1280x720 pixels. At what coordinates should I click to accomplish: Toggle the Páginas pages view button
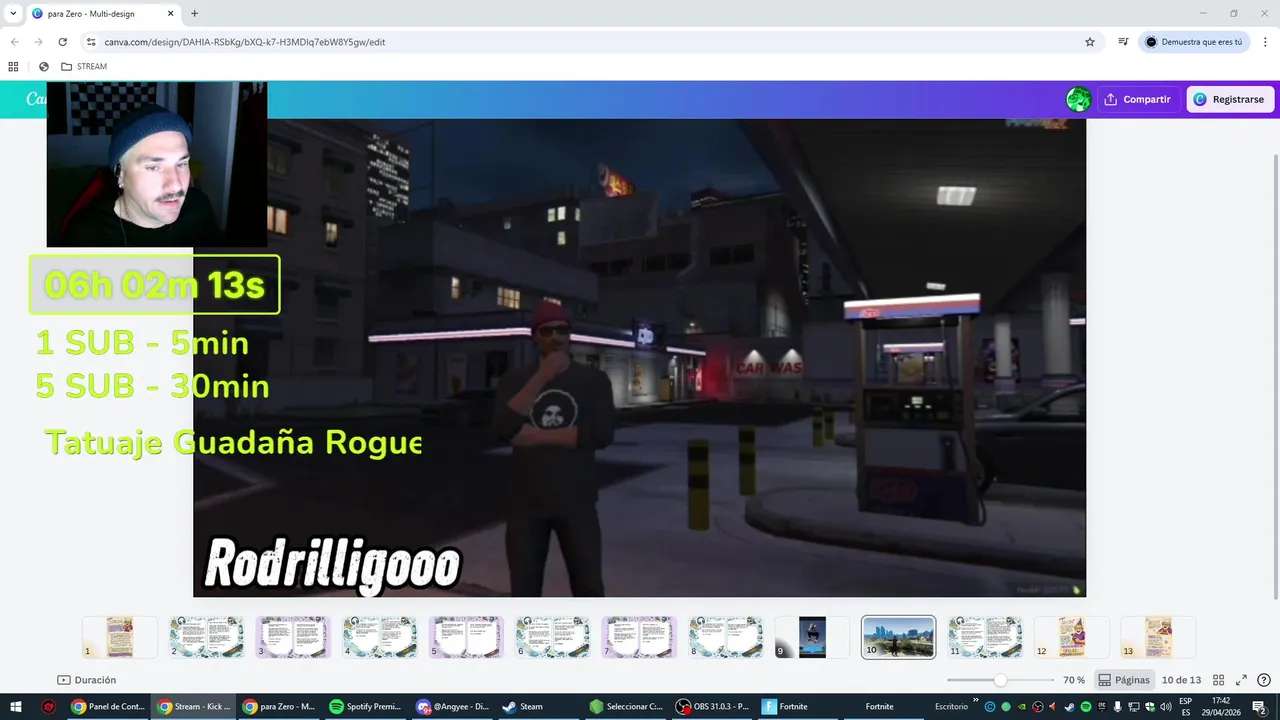[x=1124, y=680]
